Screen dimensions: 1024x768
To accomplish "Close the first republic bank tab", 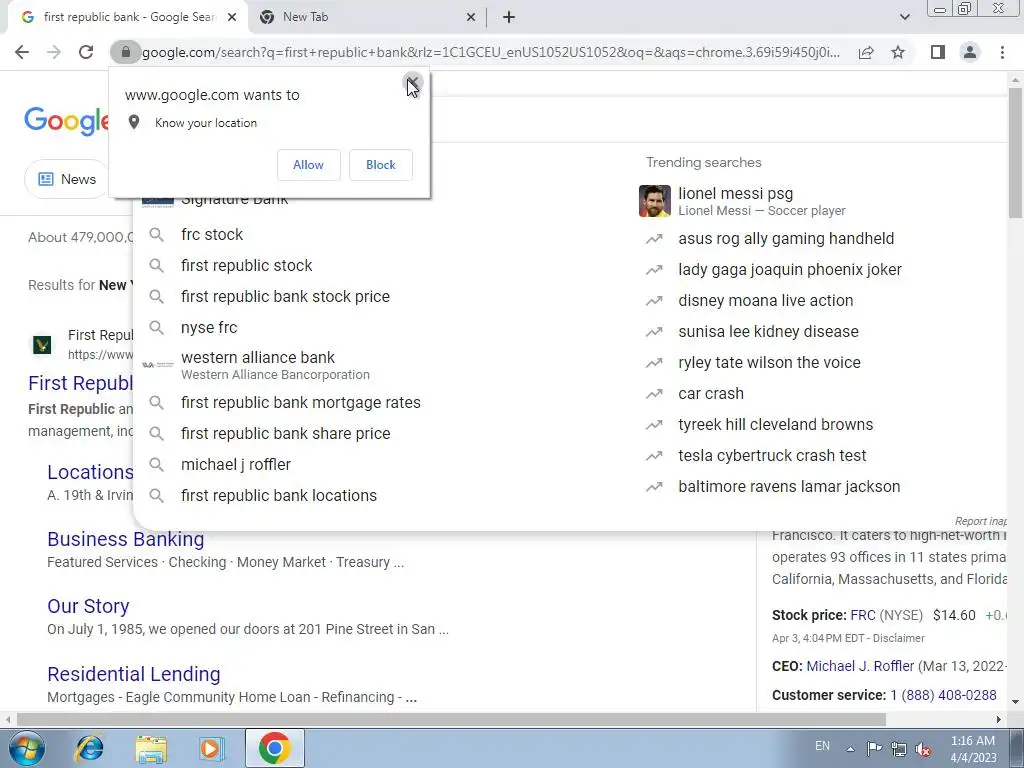I will (232, 18).
